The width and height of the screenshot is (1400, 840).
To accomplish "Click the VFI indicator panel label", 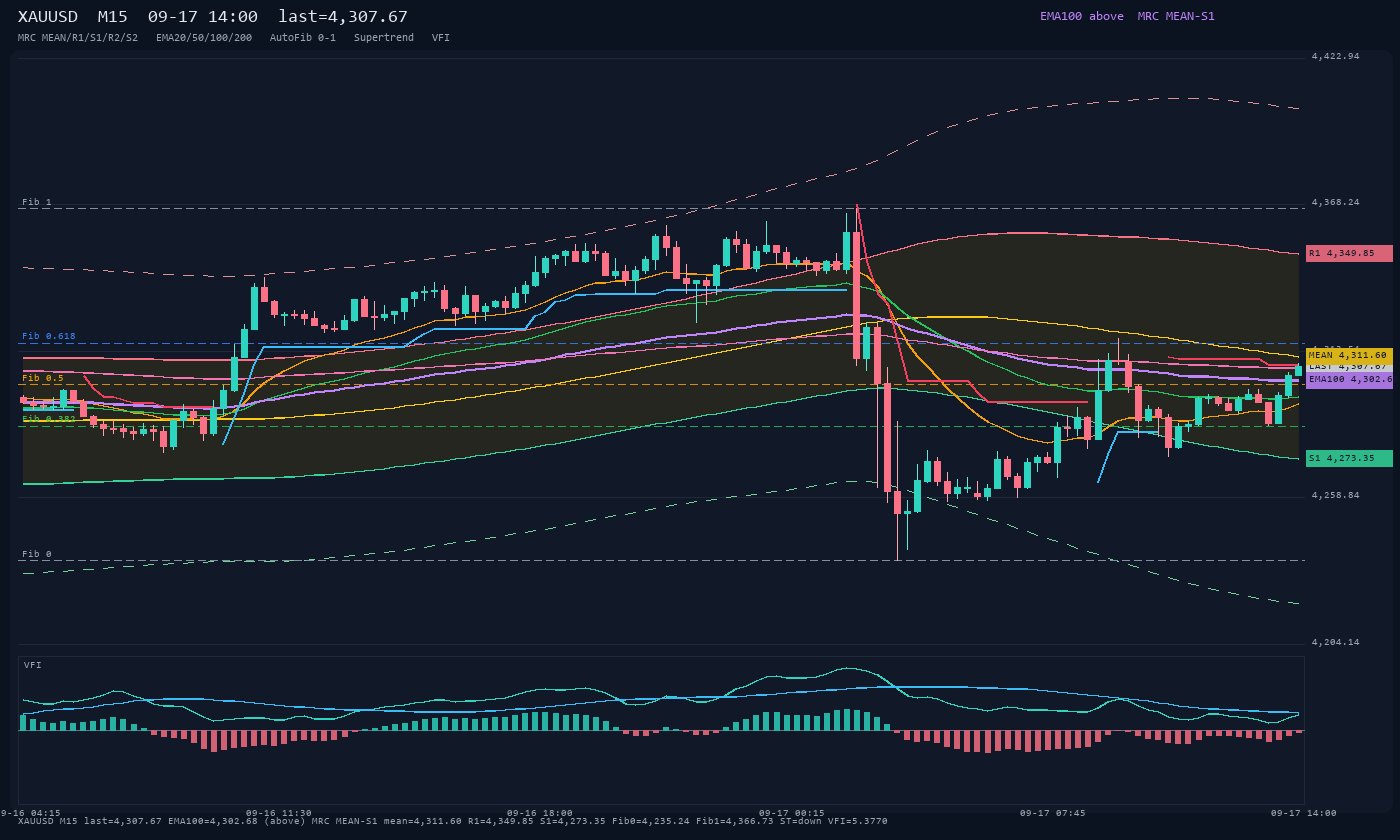I will pyautogui.click(x=33, y=665).
